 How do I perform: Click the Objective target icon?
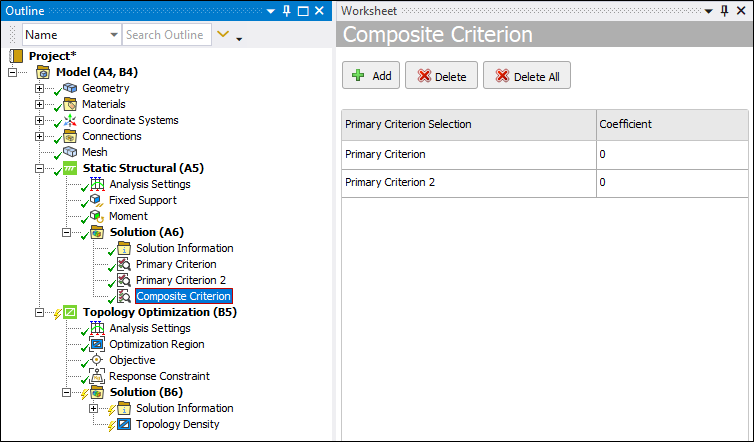(97, 360)
